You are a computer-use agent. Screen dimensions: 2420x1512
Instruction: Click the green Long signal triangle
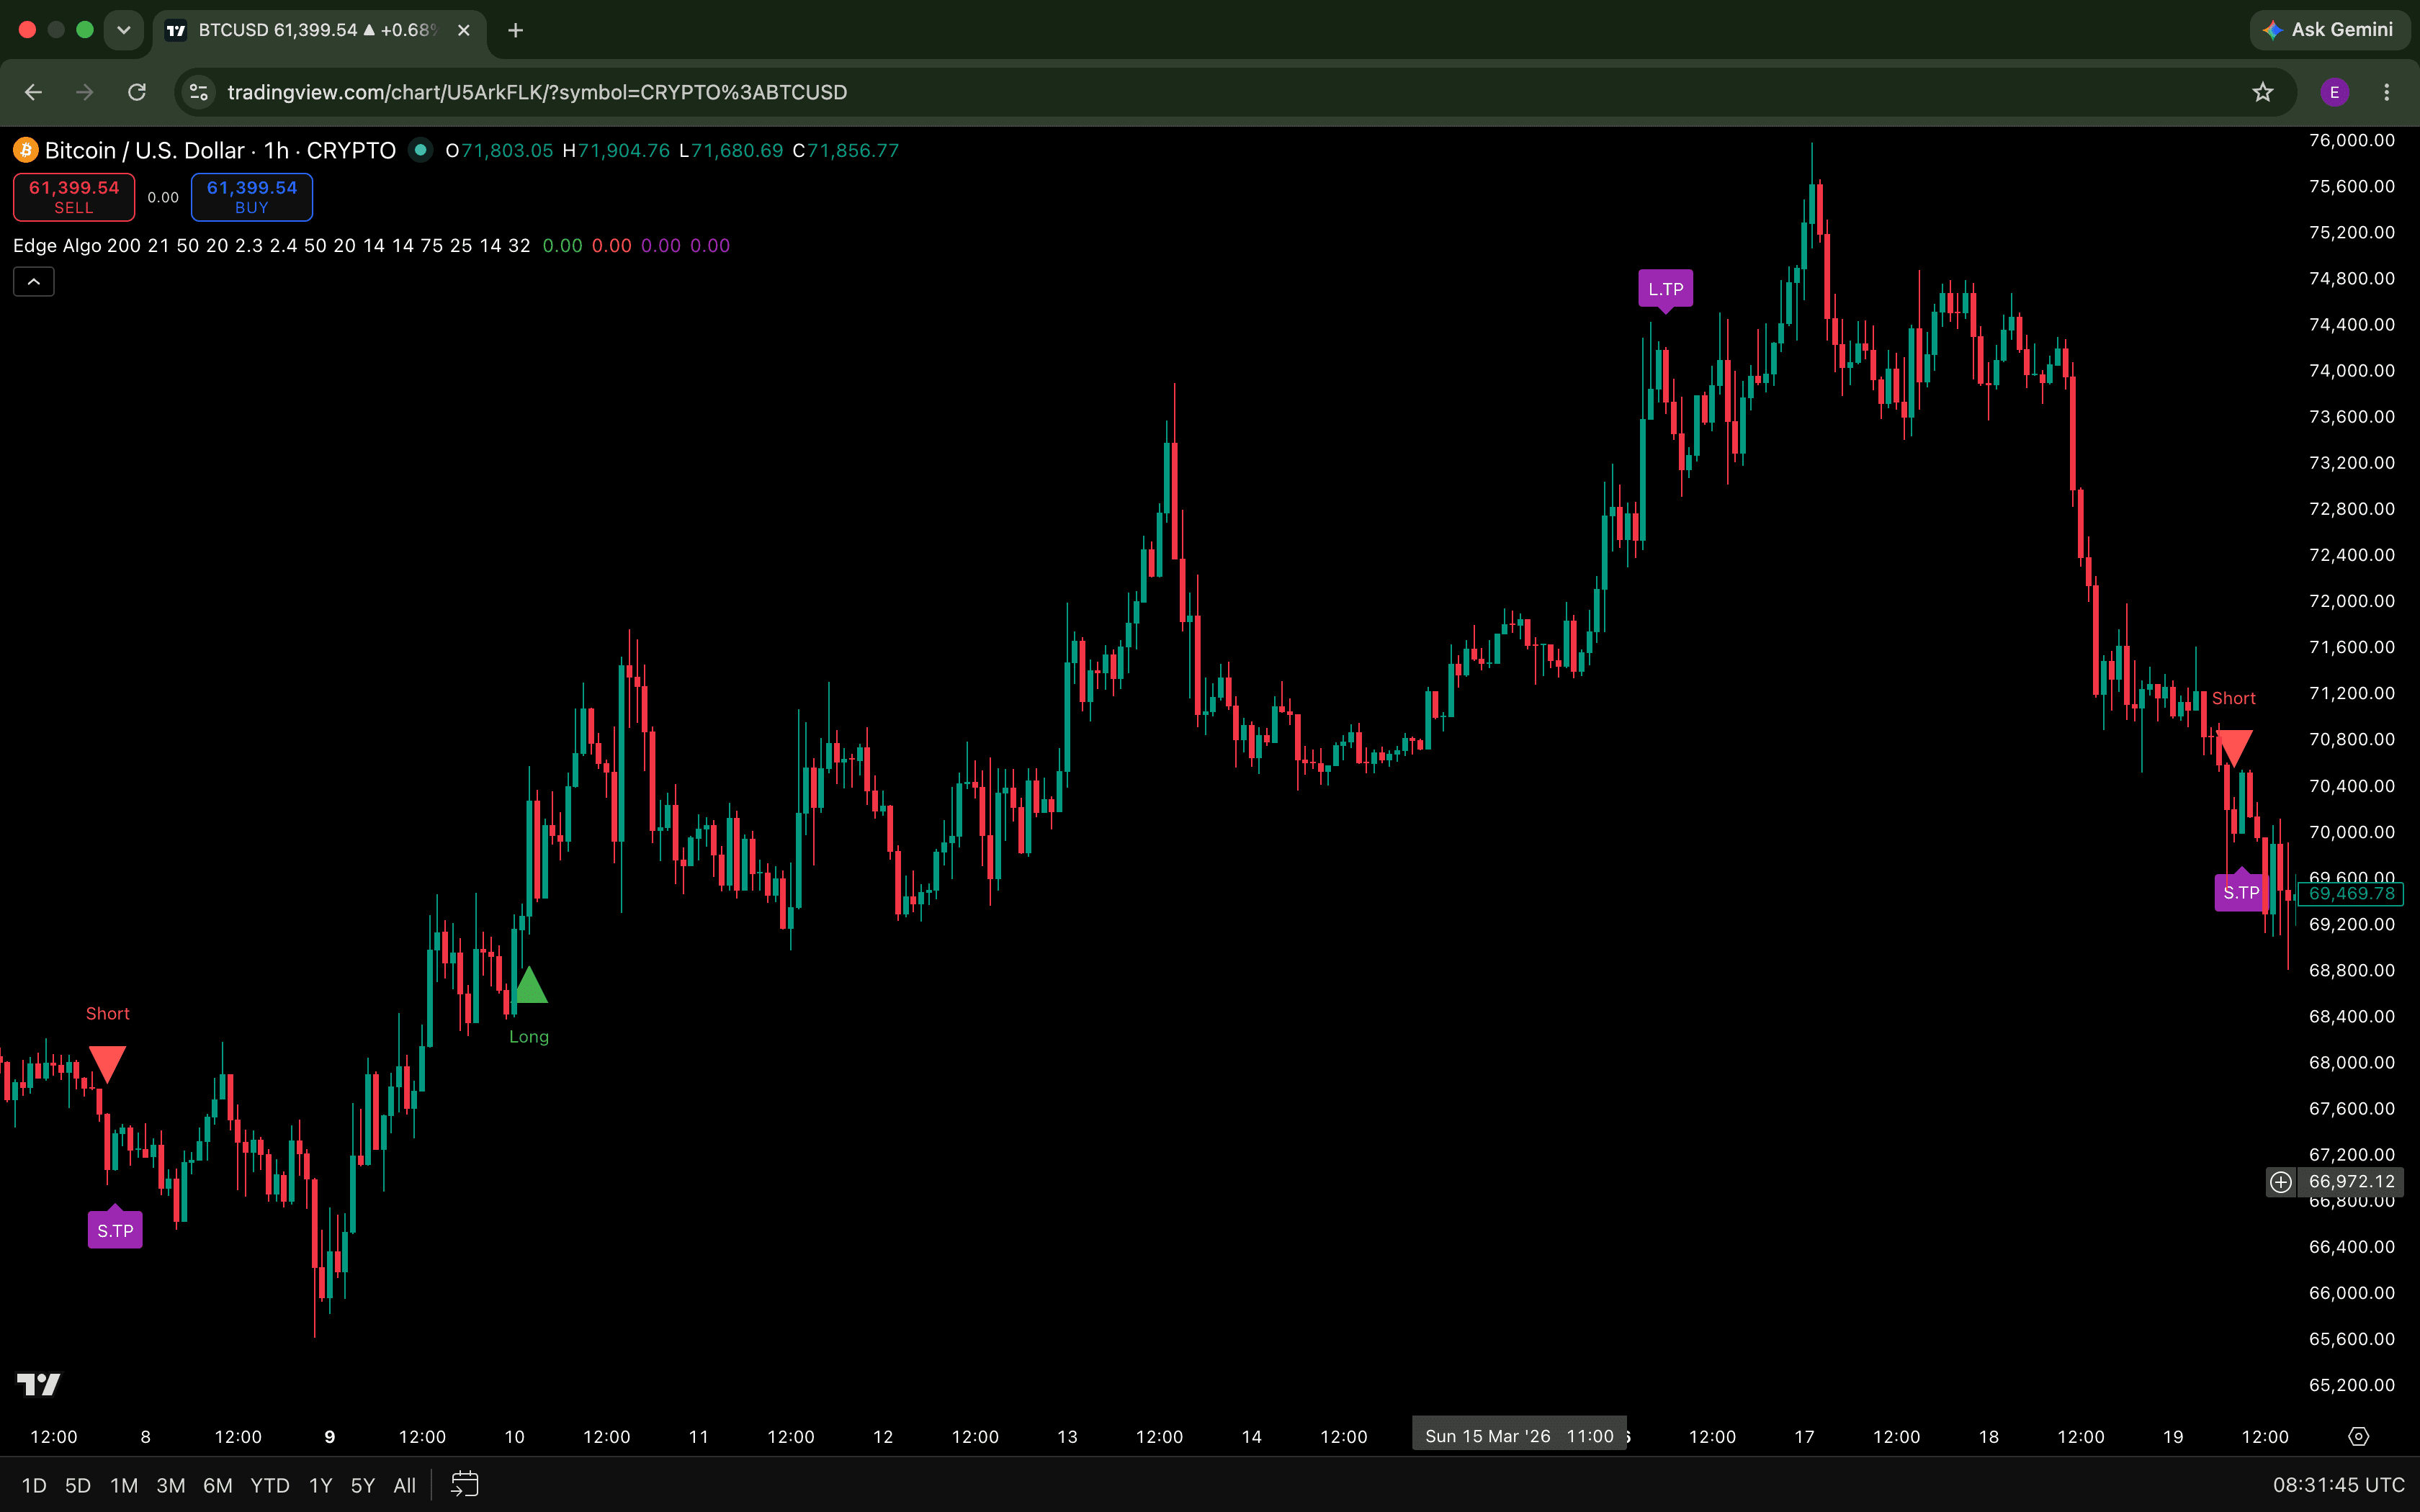529,985
